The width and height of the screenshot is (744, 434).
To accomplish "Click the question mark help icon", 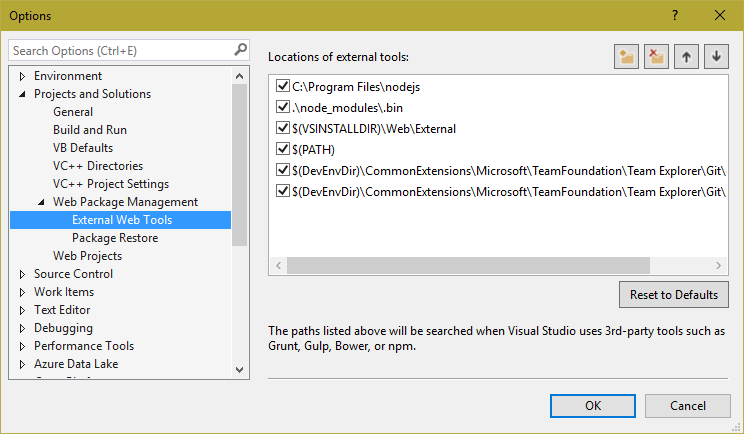I will tap(675, 15).
